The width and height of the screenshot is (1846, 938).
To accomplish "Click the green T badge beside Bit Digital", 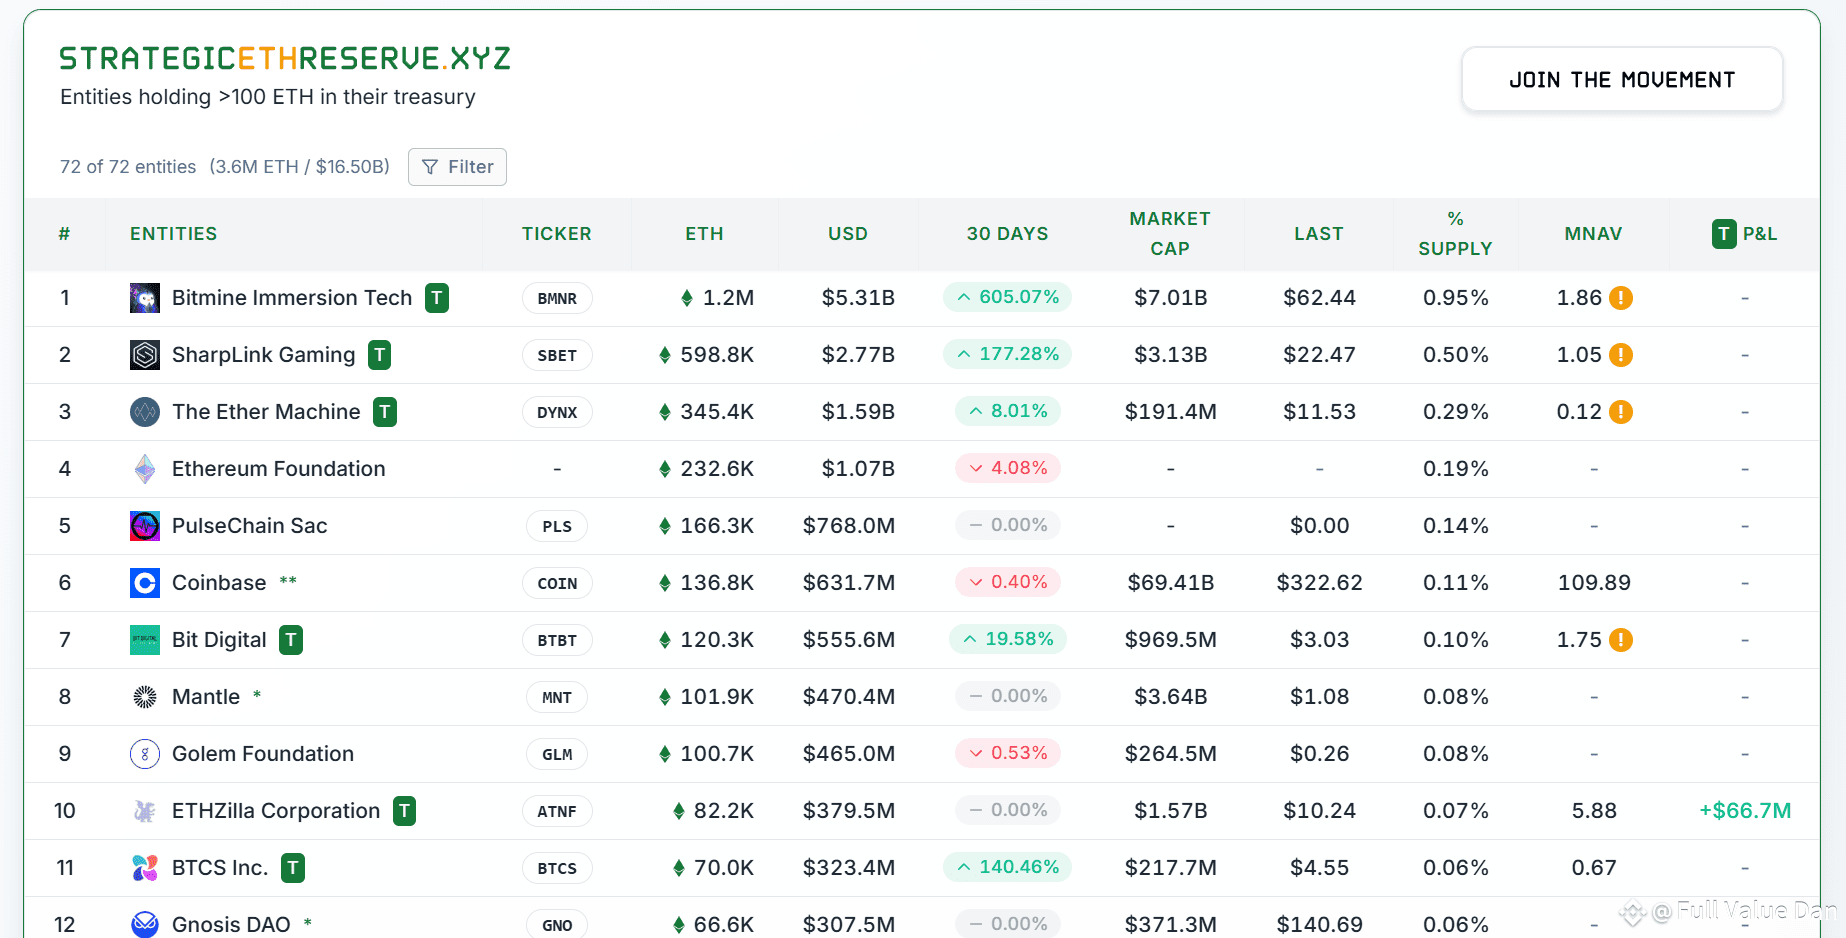I will [291, 640].
